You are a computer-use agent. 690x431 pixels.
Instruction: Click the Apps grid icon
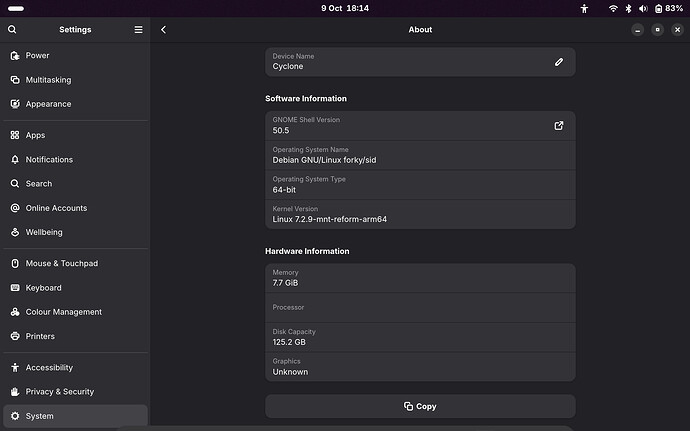click(15, 135)
